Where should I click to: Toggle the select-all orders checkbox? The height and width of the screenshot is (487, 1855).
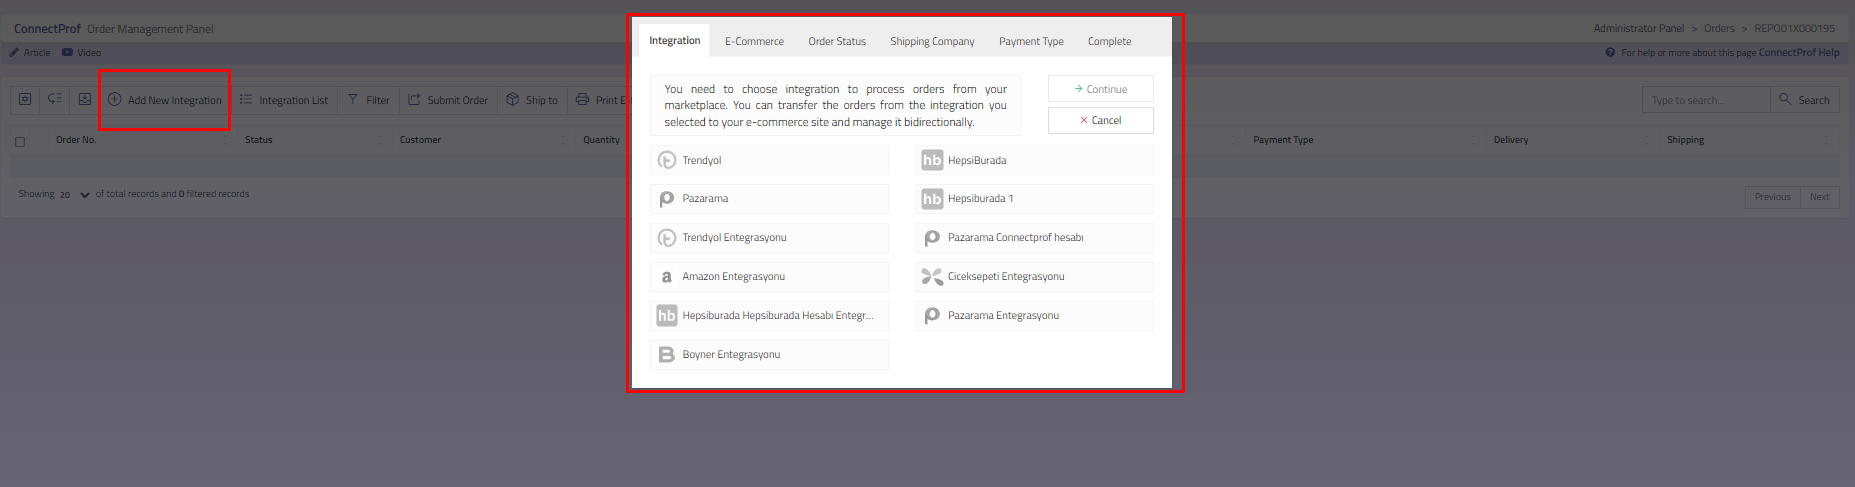(x=20, y=141)
